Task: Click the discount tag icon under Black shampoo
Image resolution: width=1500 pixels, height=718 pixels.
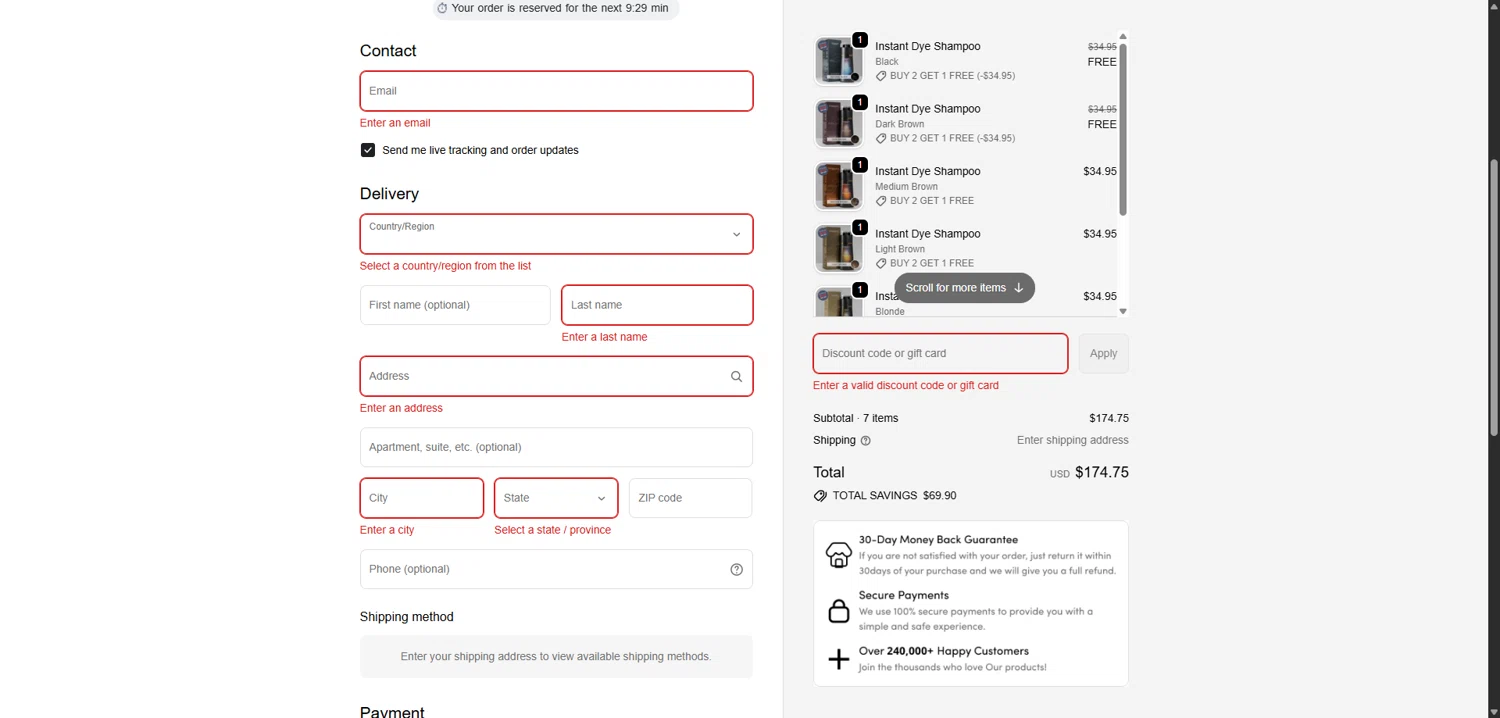Action: (881, 76)
